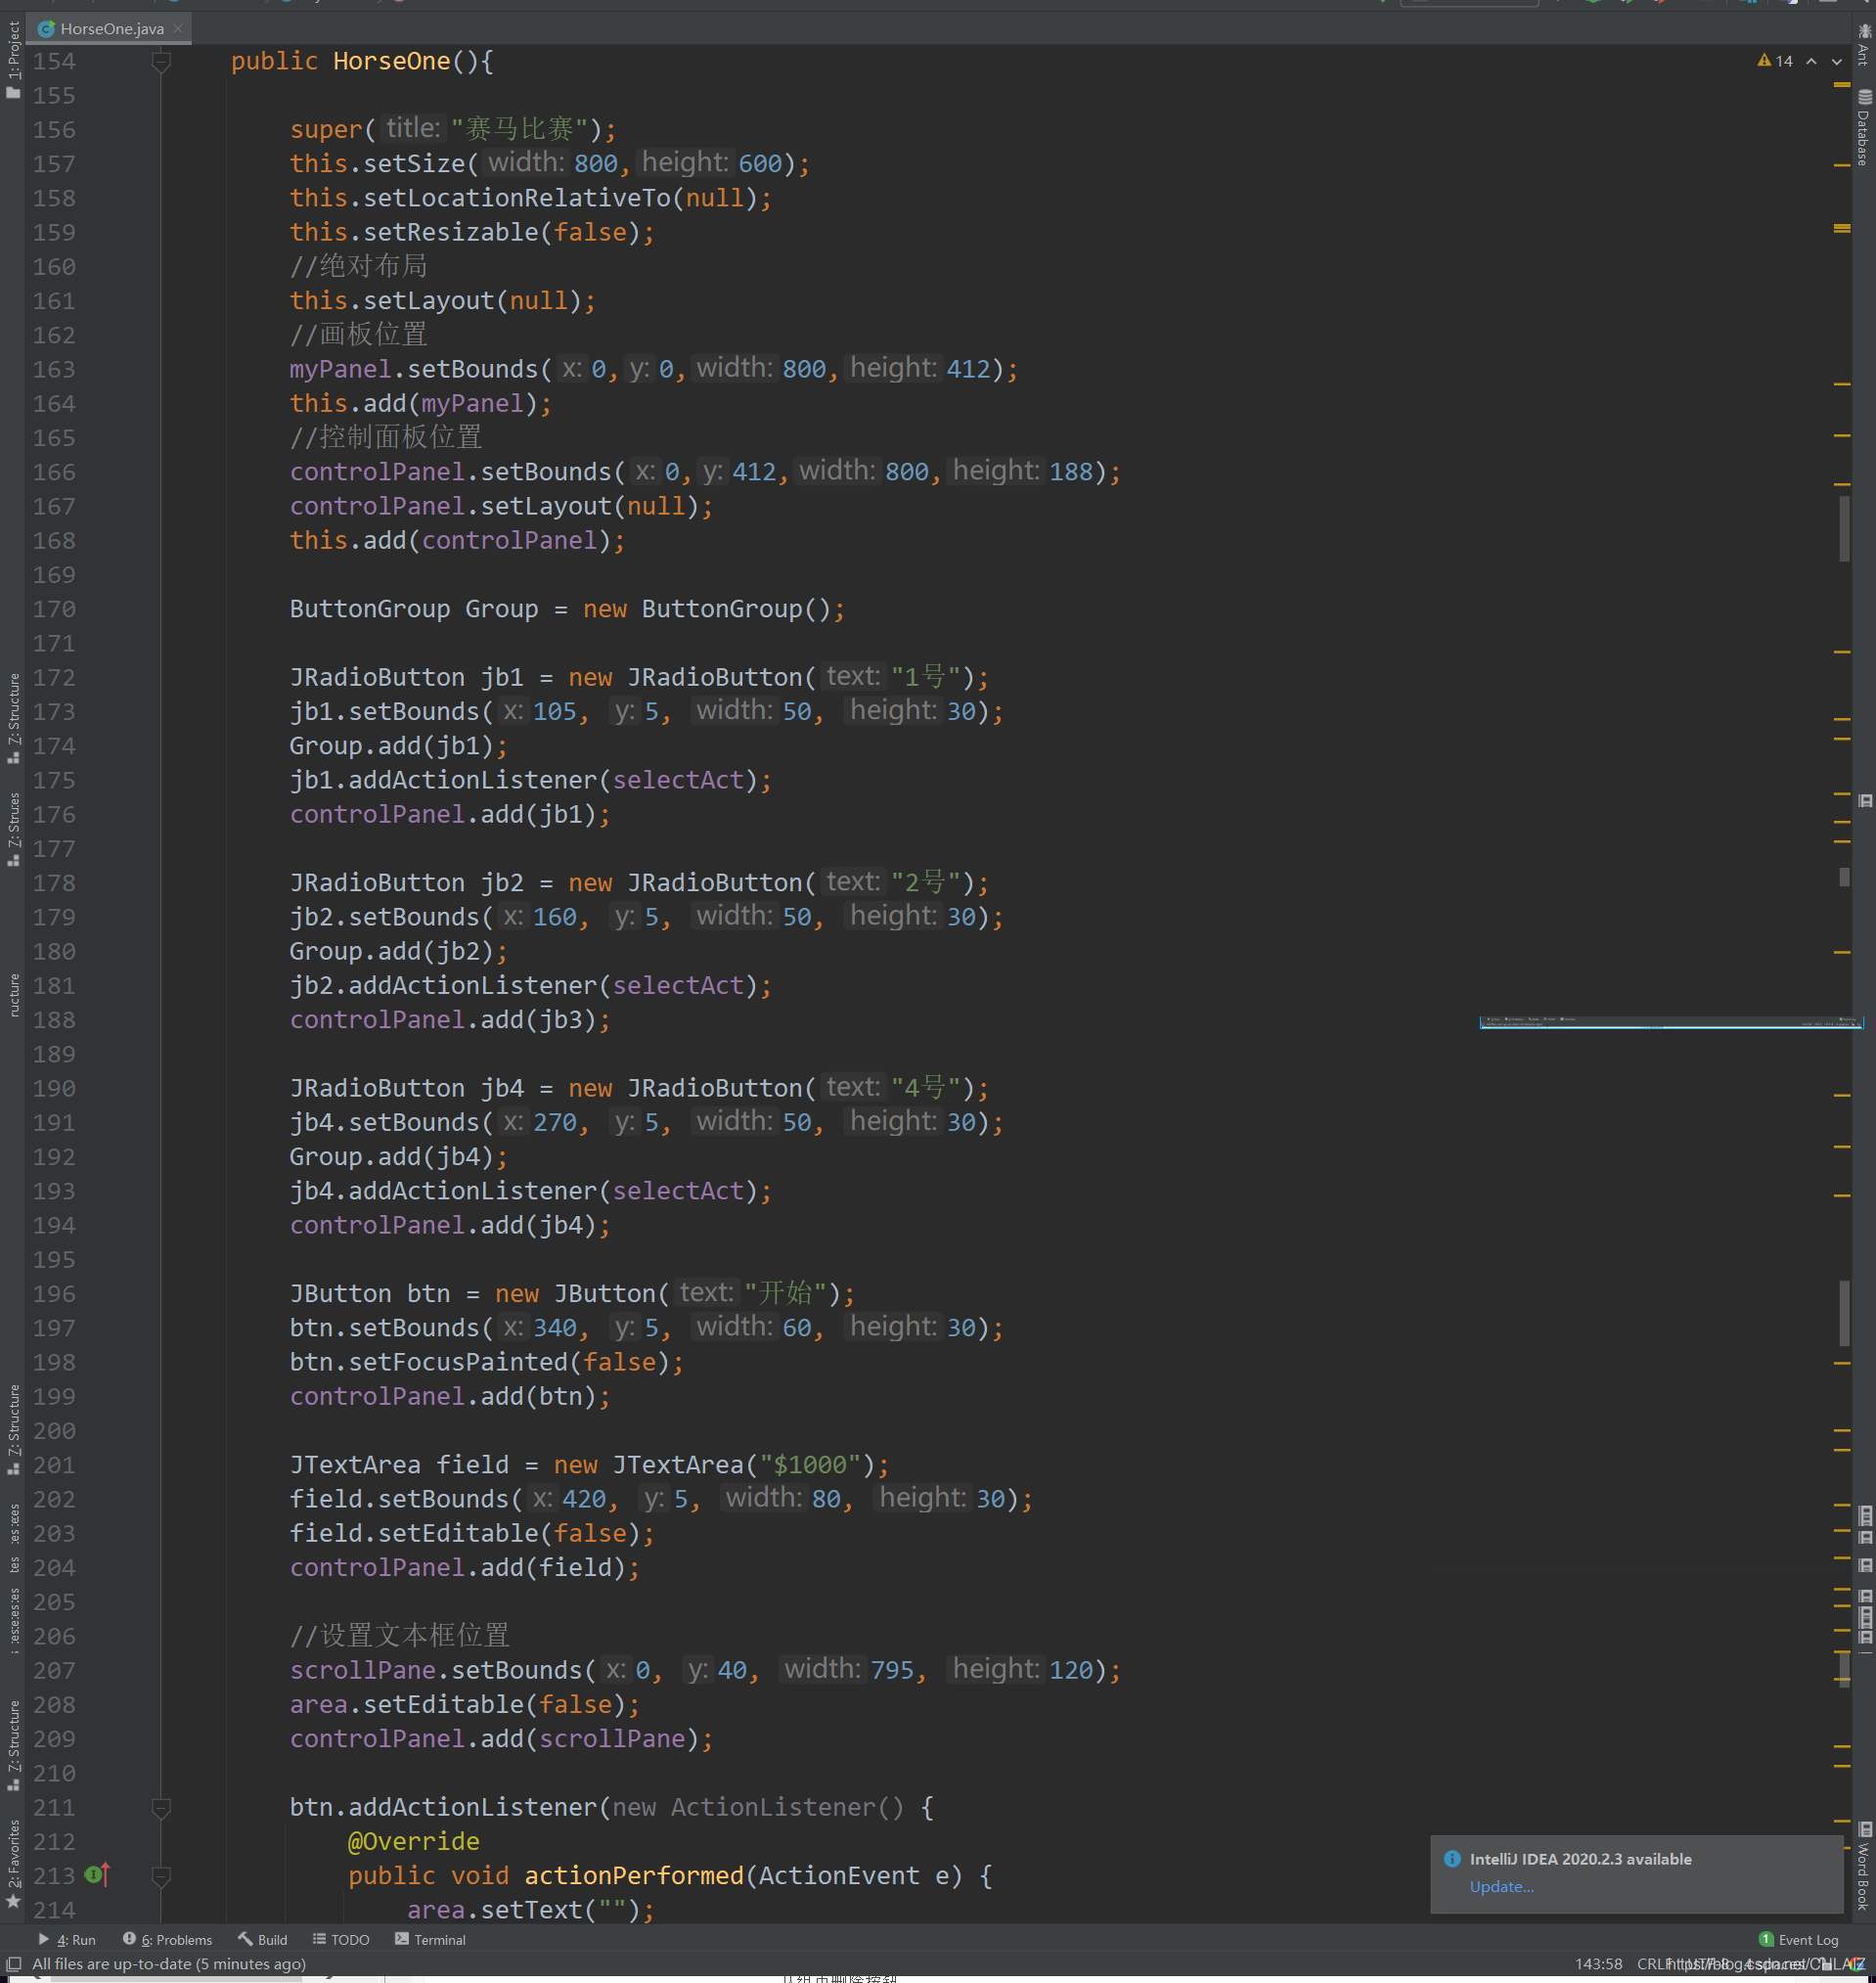Open the 6: Problems tool window
The width and height of the screenshot is (1876, 1983).
pyautogui.click(x=168, y=1940)
